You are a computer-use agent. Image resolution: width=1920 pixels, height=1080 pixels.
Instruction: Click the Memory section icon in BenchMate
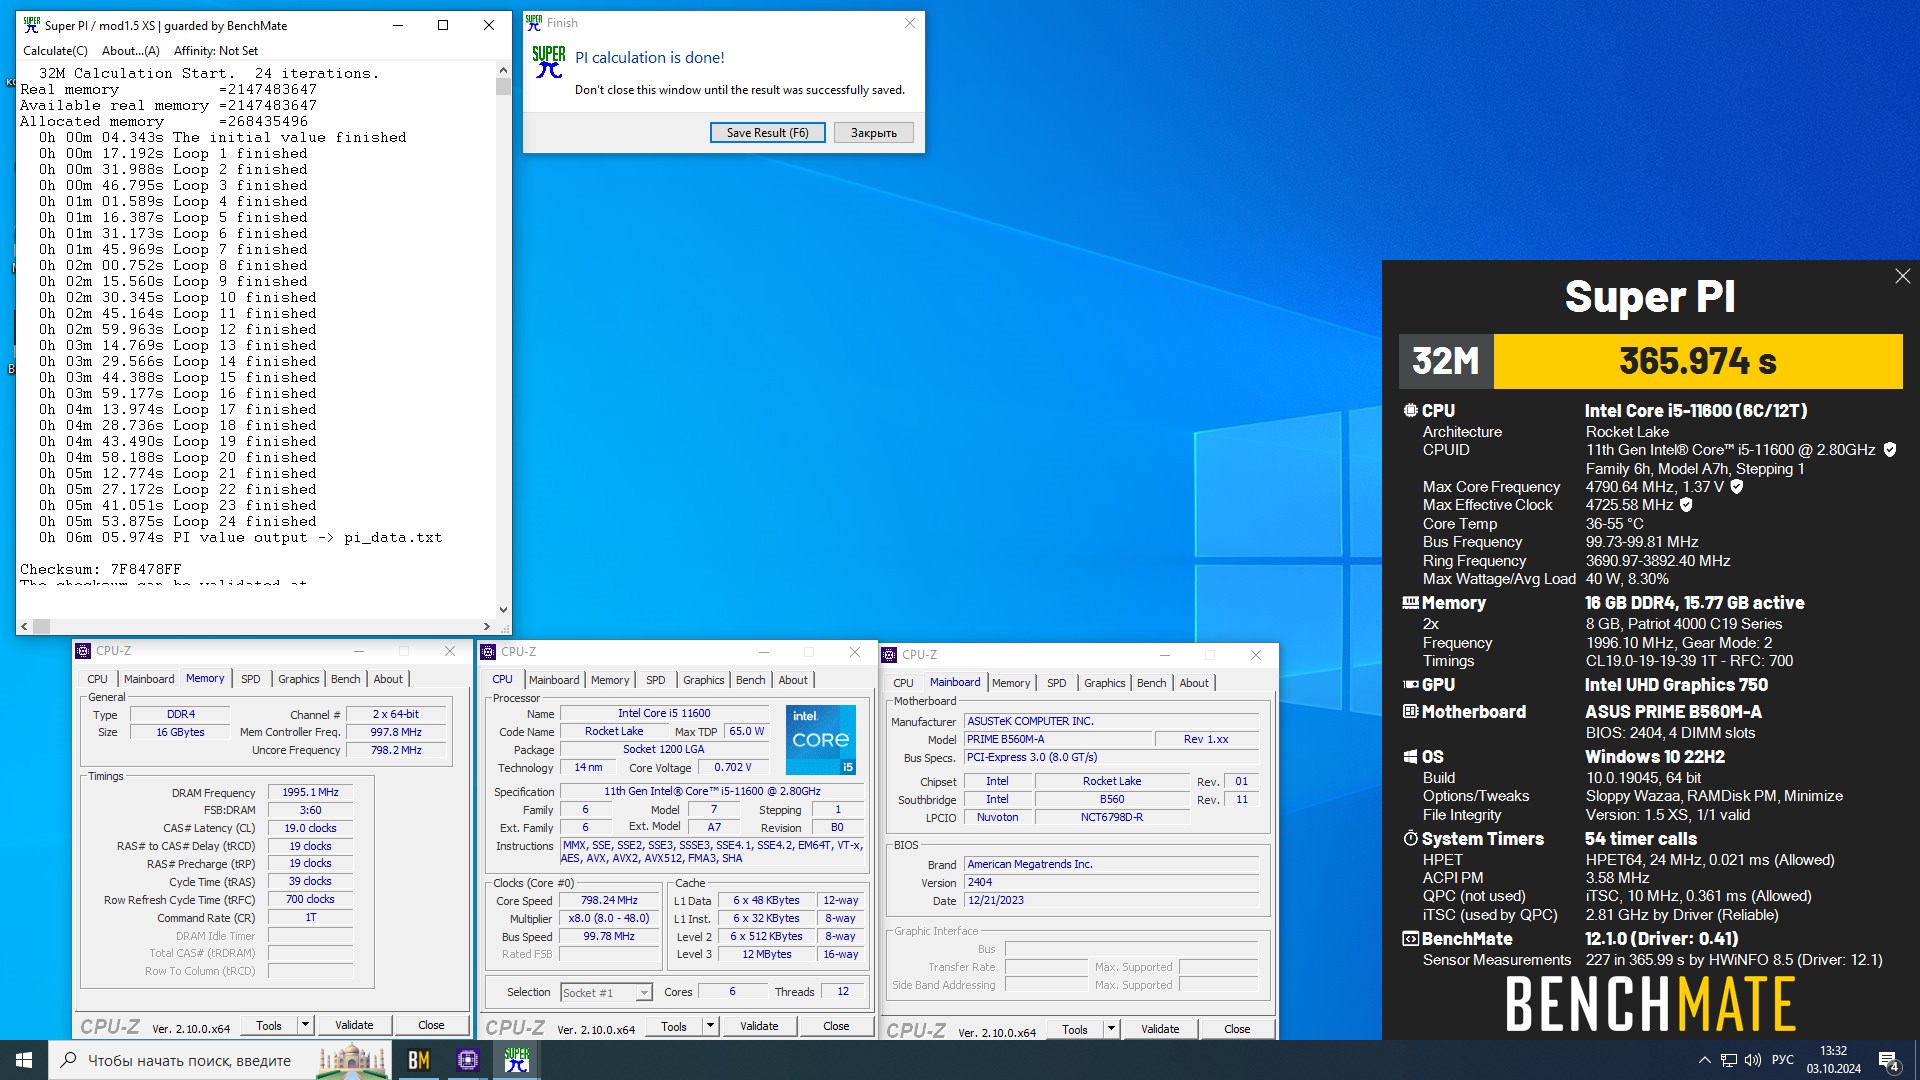[1410, 603]
